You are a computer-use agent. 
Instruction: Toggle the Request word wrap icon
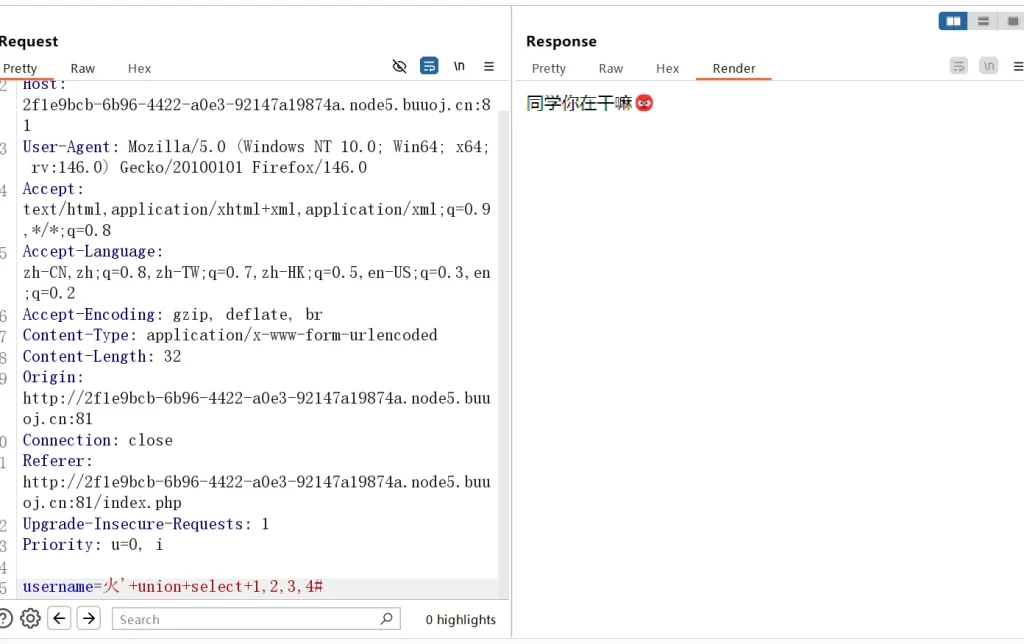429,67
